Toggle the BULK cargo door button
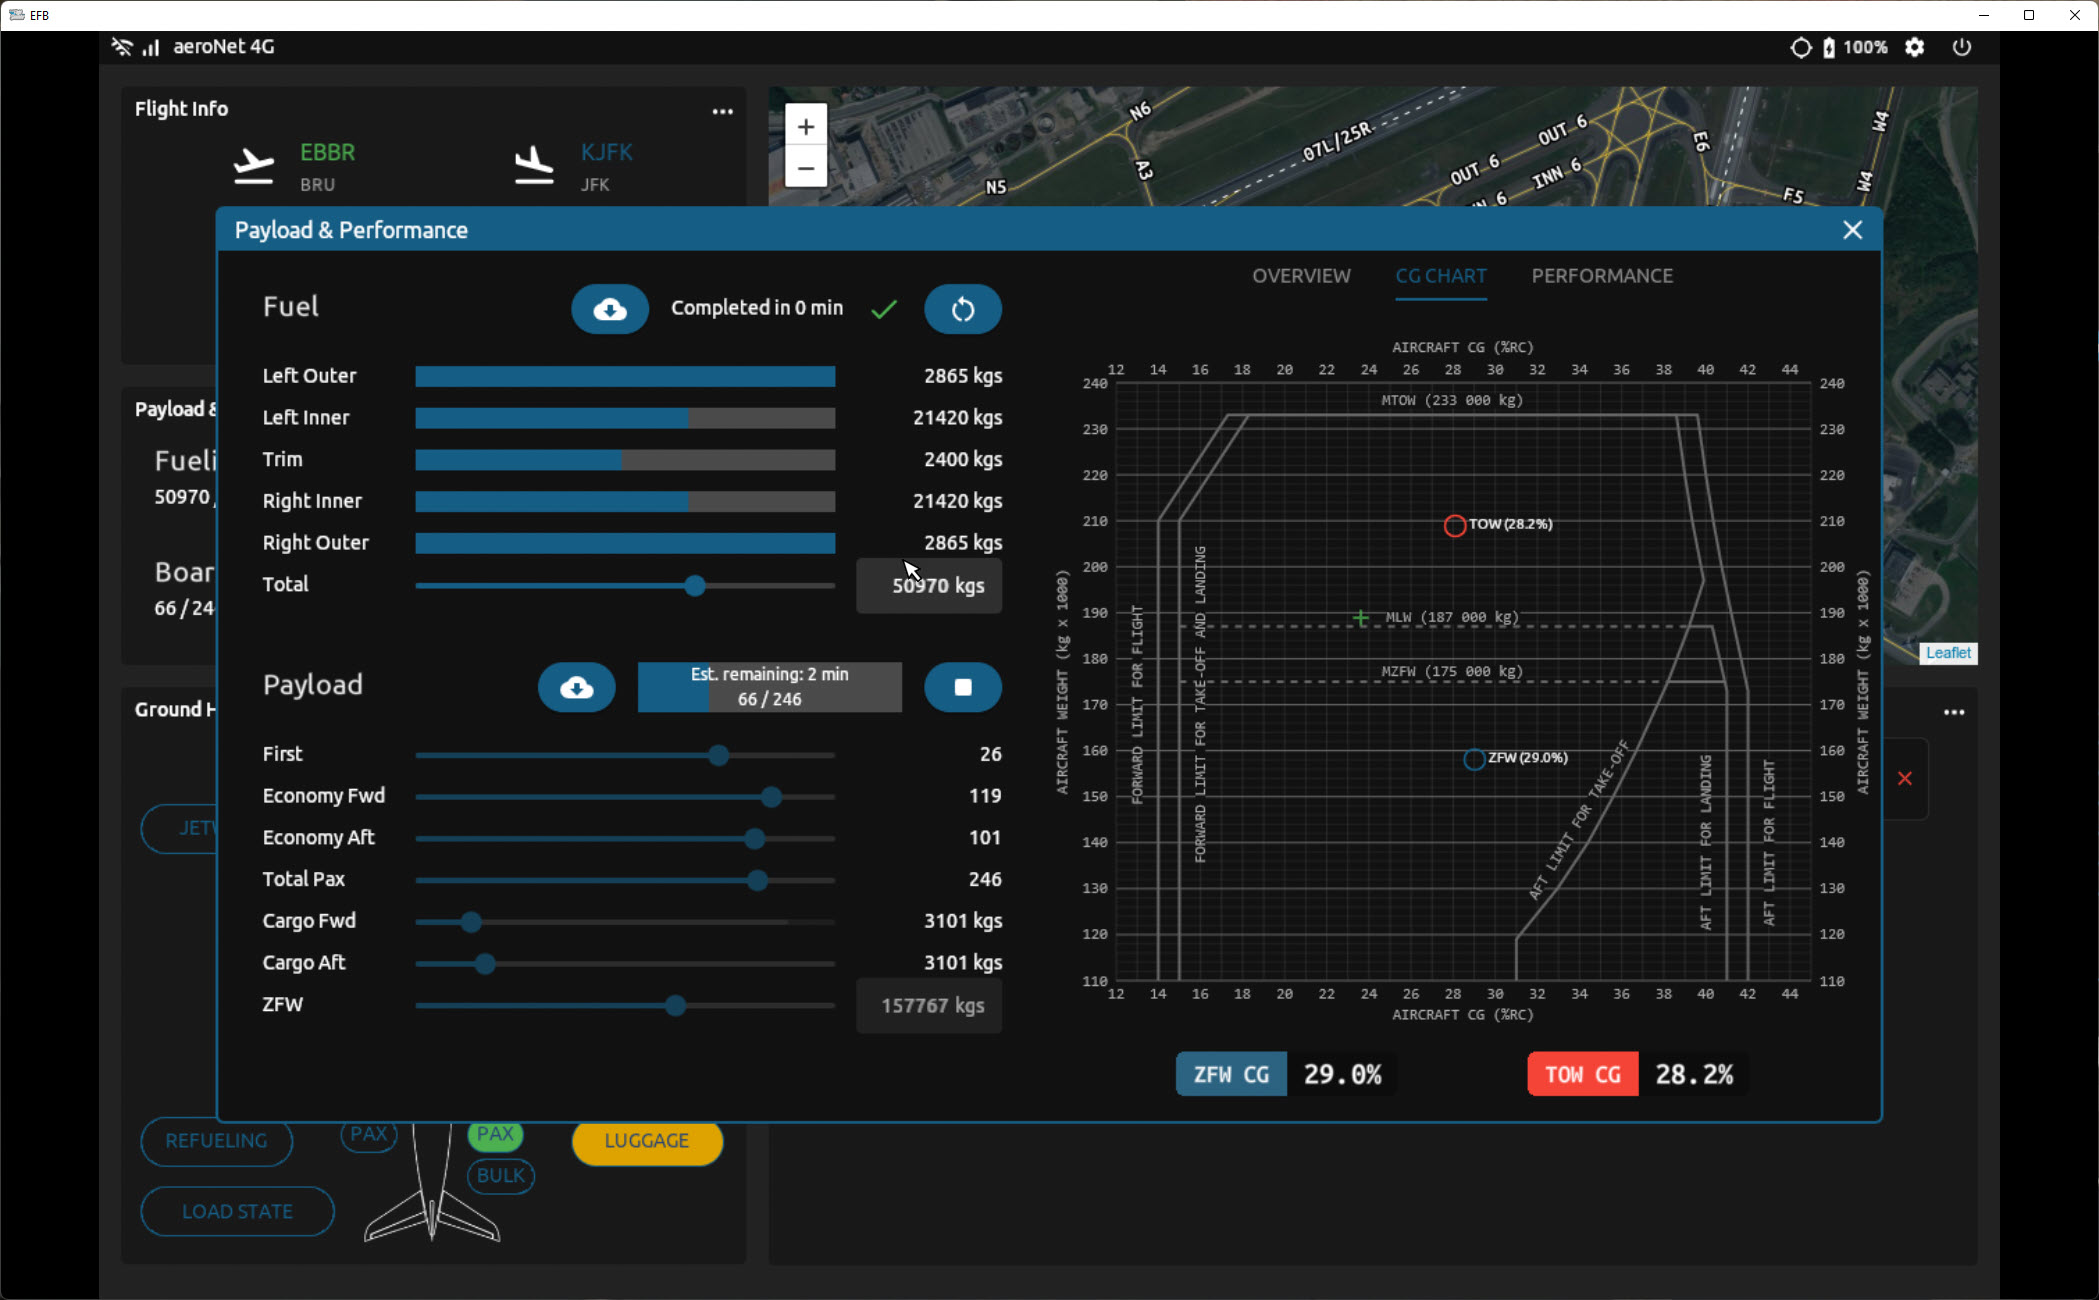2099x1300 pixels. pyautogui.click(x=500, y=1176)
